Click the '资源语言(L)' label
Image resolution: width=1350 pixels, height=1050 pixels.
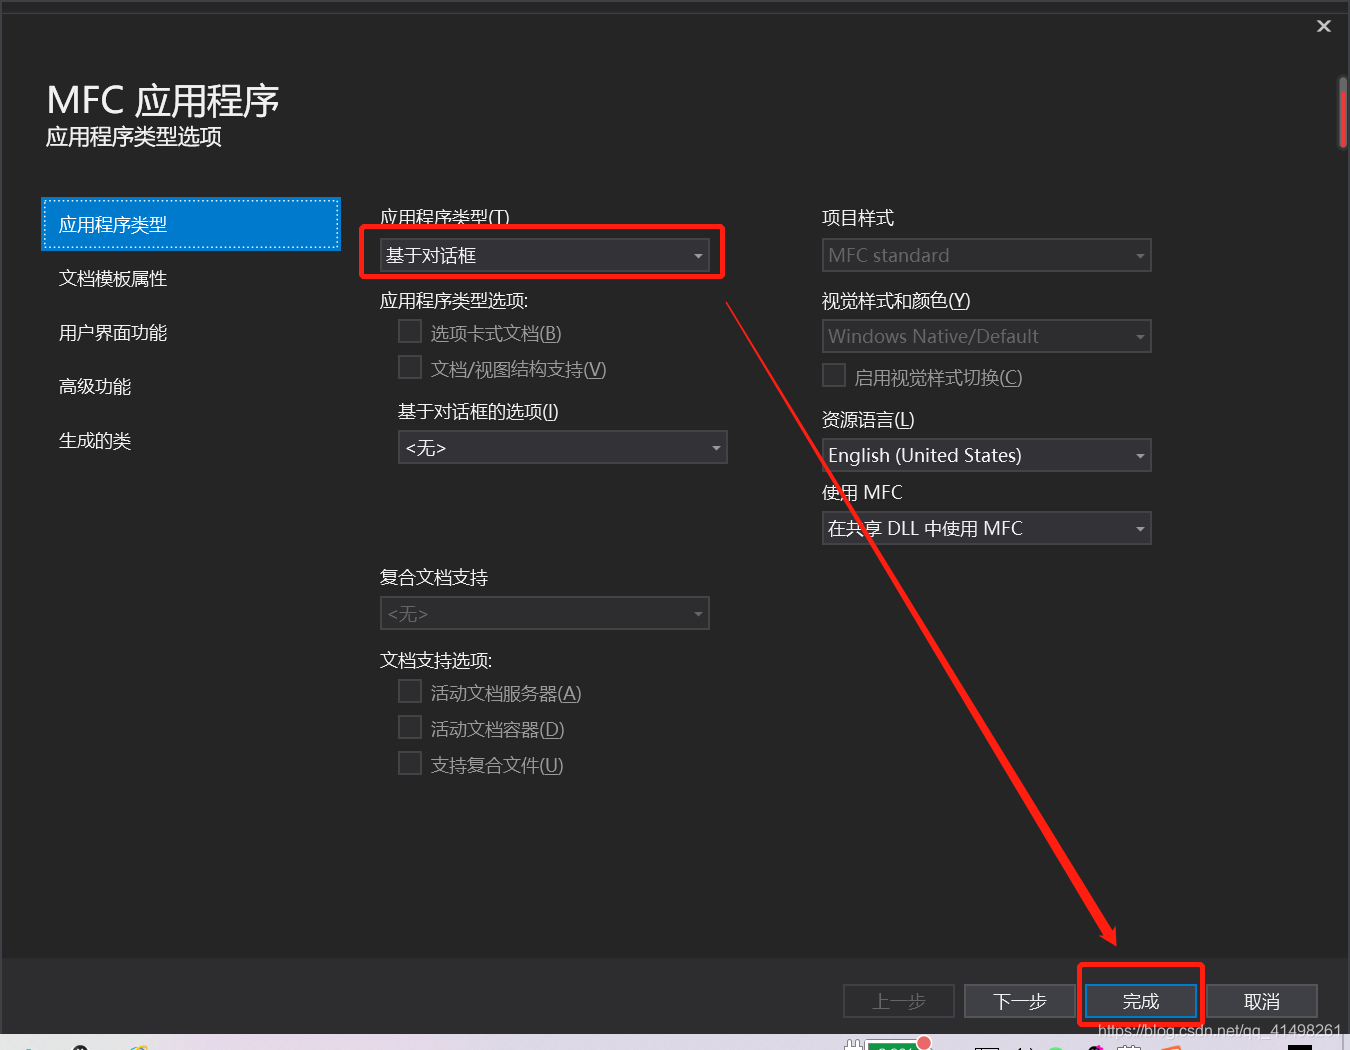click(868, 420)
